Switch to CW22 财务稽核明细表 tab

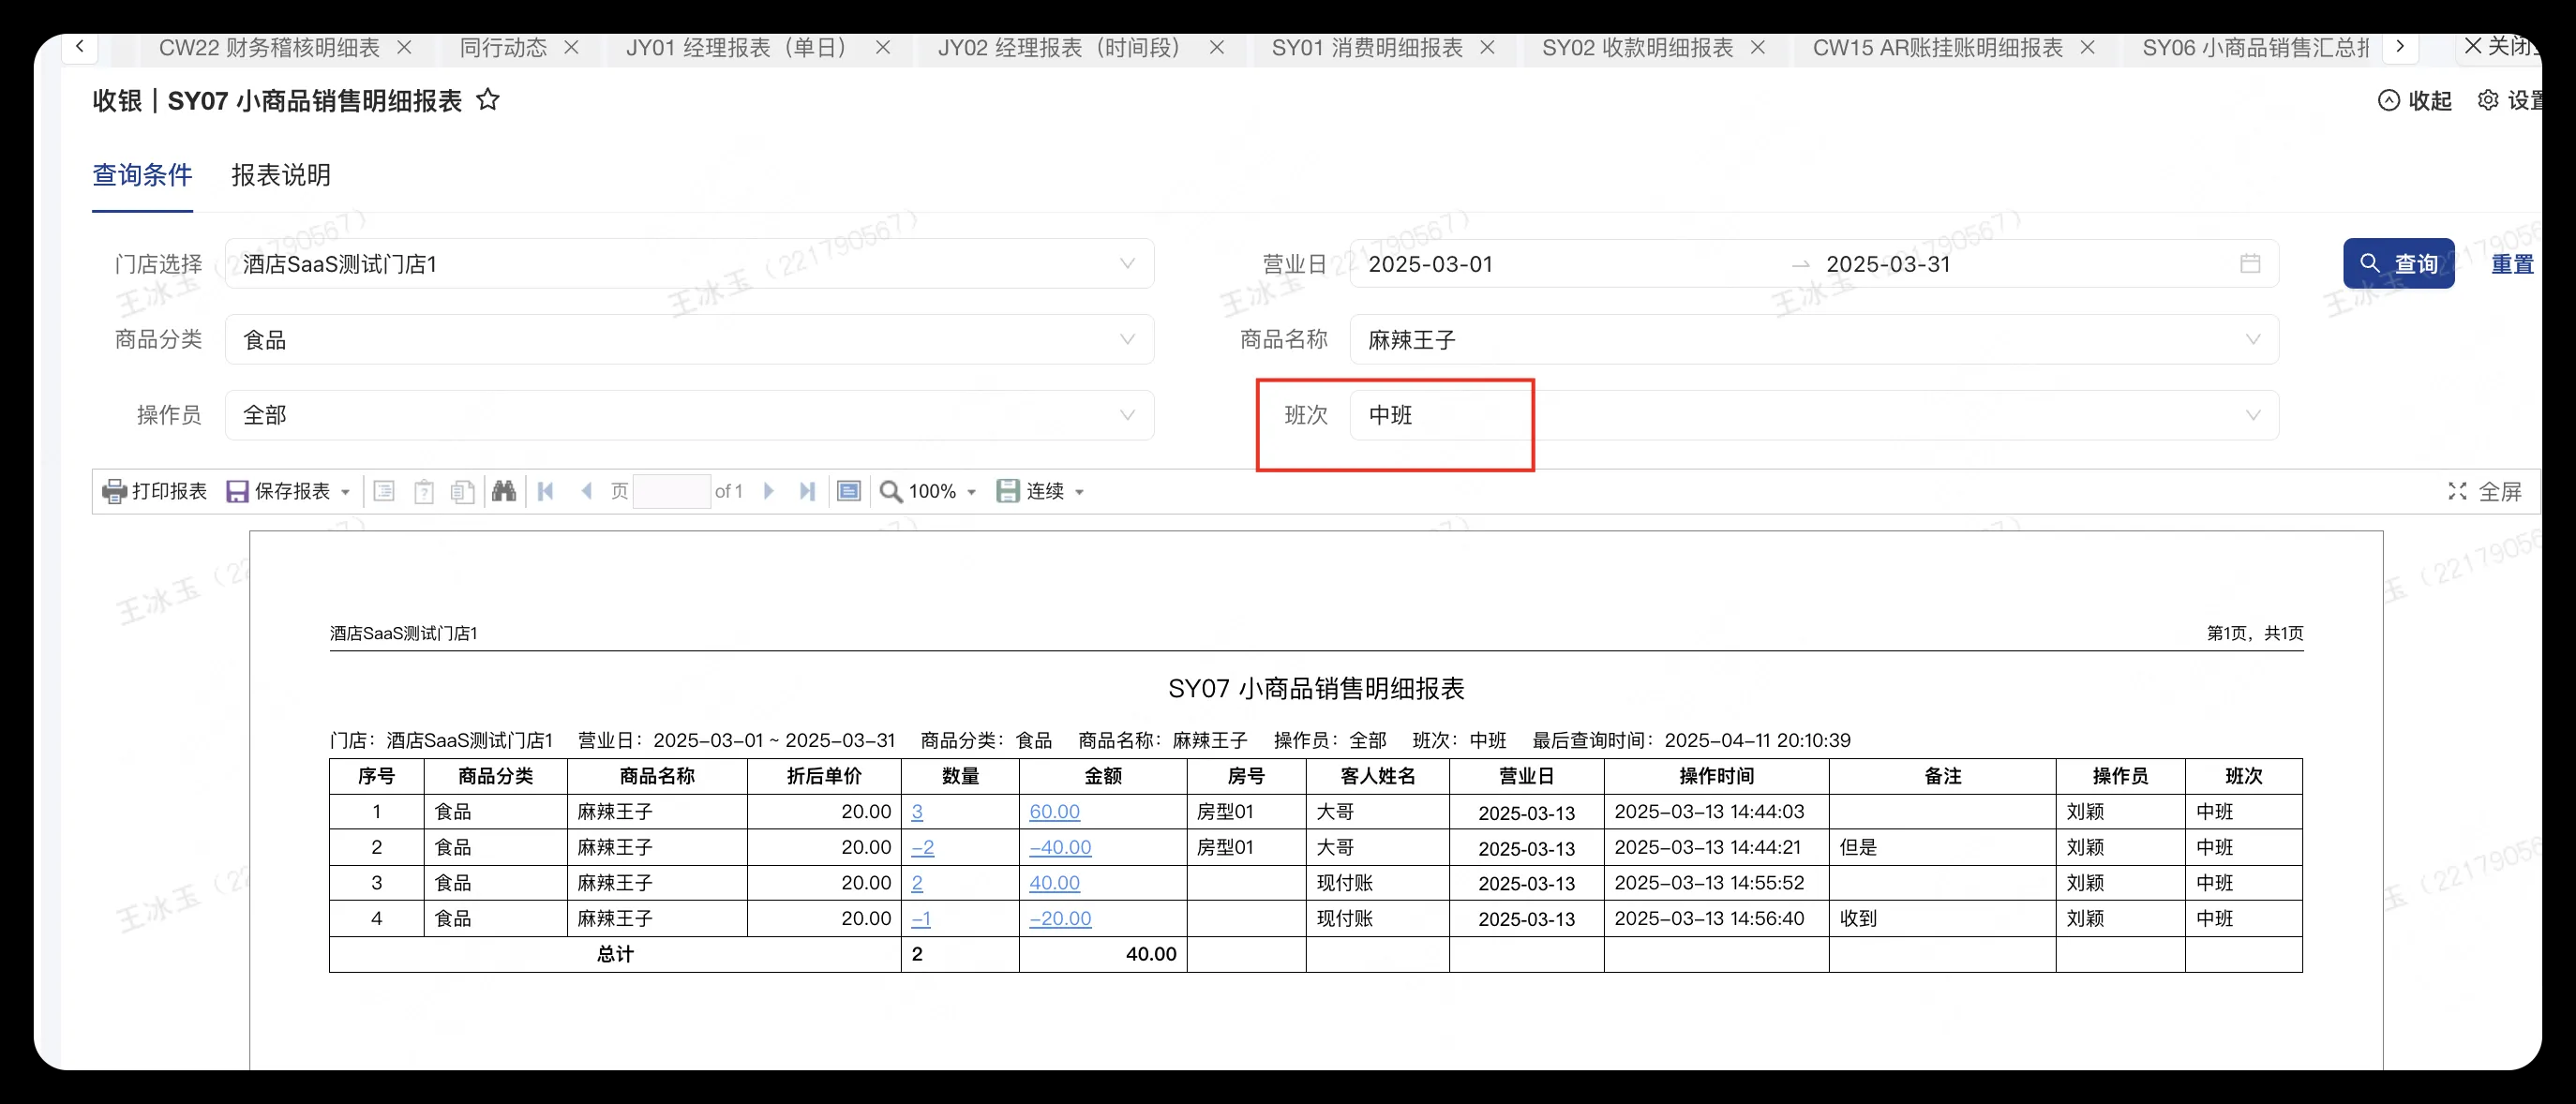pos(269,47)
